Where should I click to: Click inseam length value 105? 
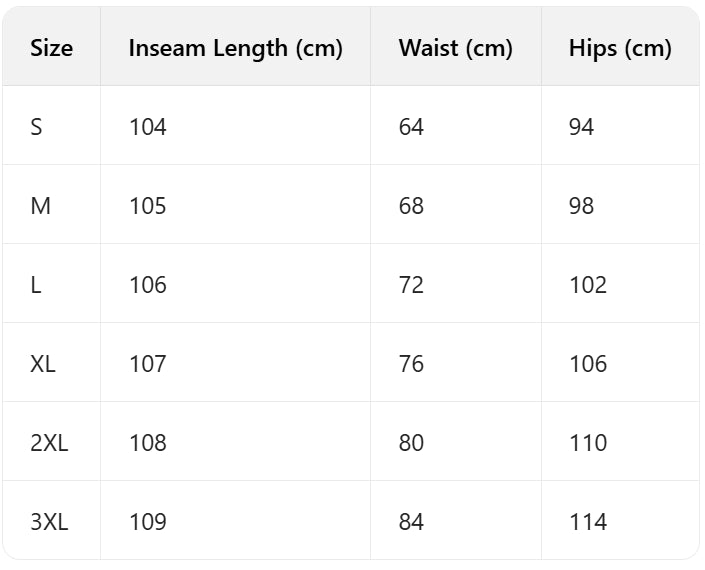[x=148, y=206]
